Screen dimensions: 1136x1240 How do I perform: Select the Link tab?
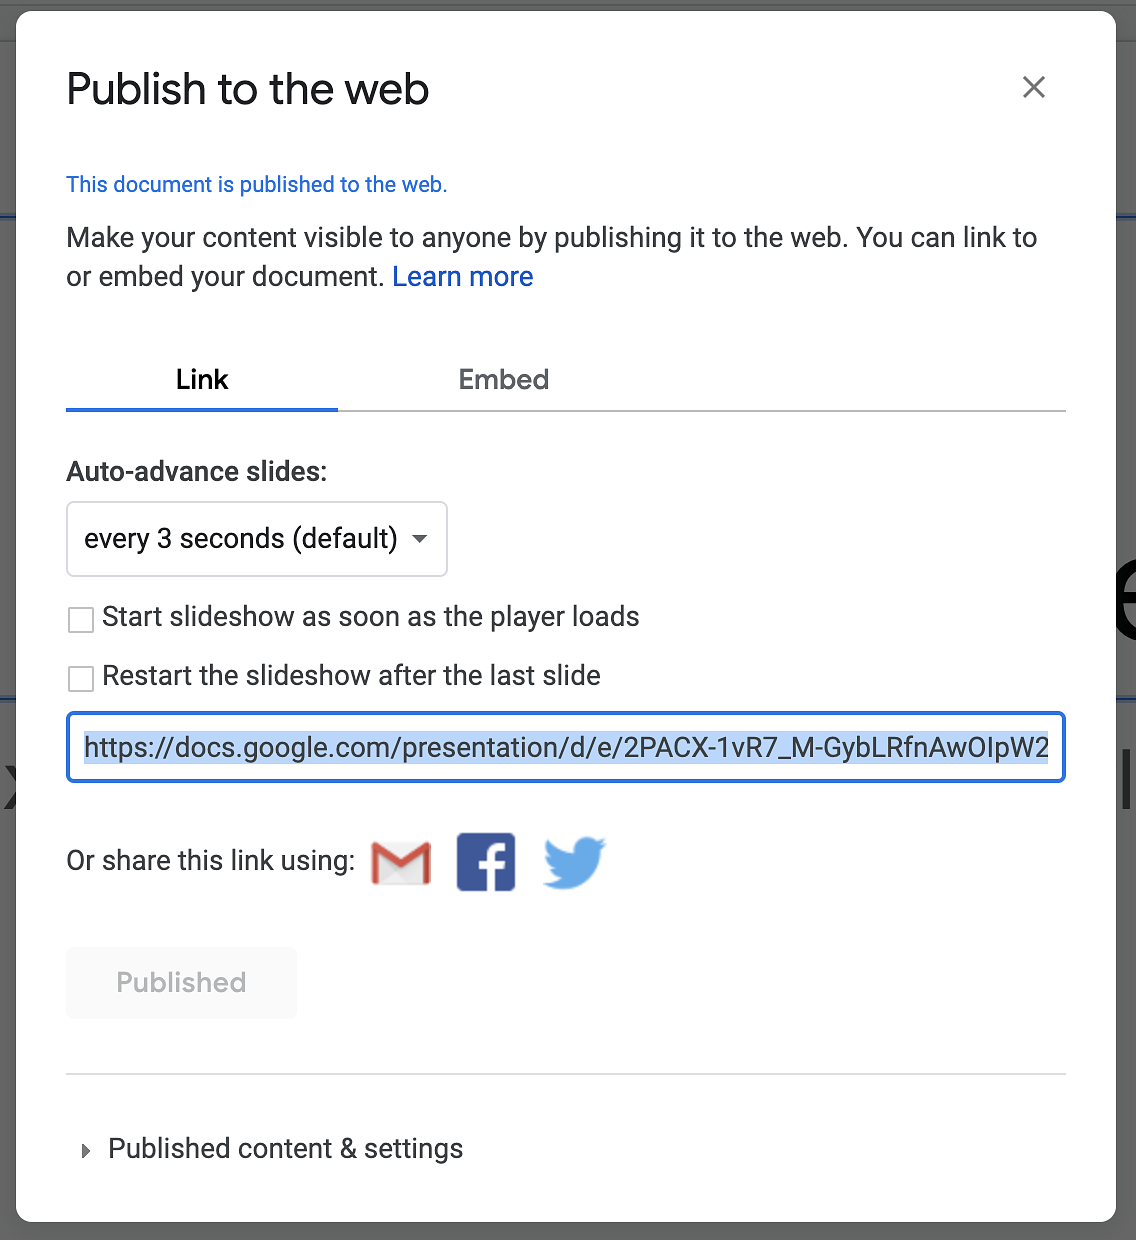click(x=202, y=379)
